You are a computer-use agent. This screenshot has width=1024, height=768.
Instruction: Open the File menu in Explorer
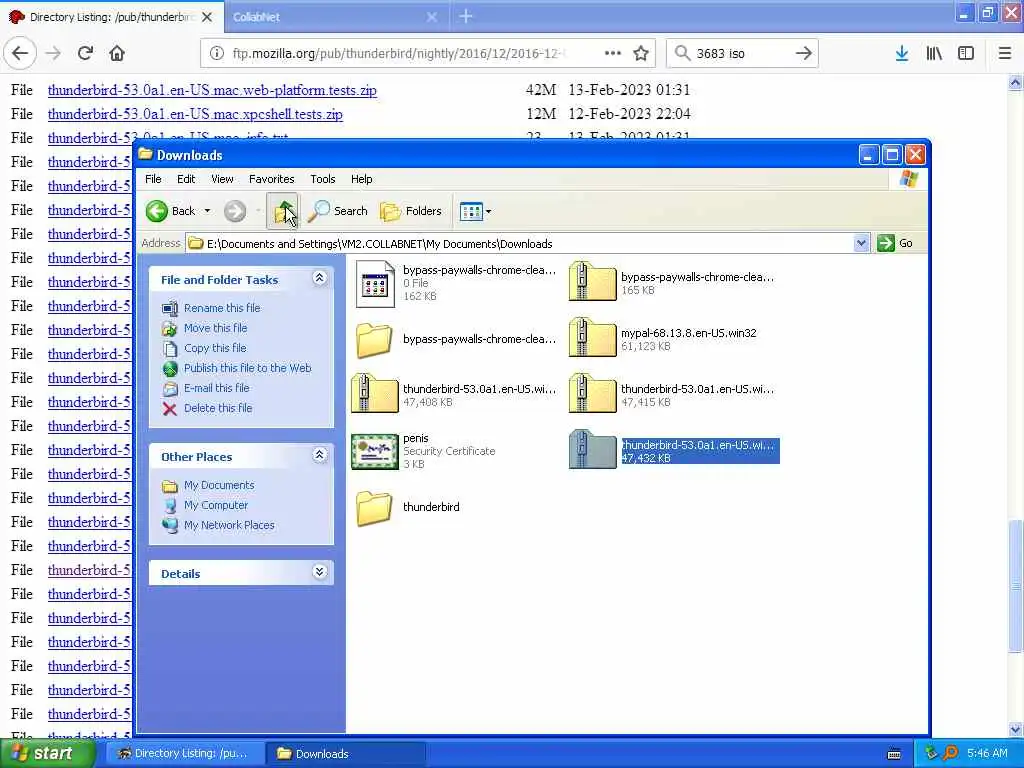[153, 179]
